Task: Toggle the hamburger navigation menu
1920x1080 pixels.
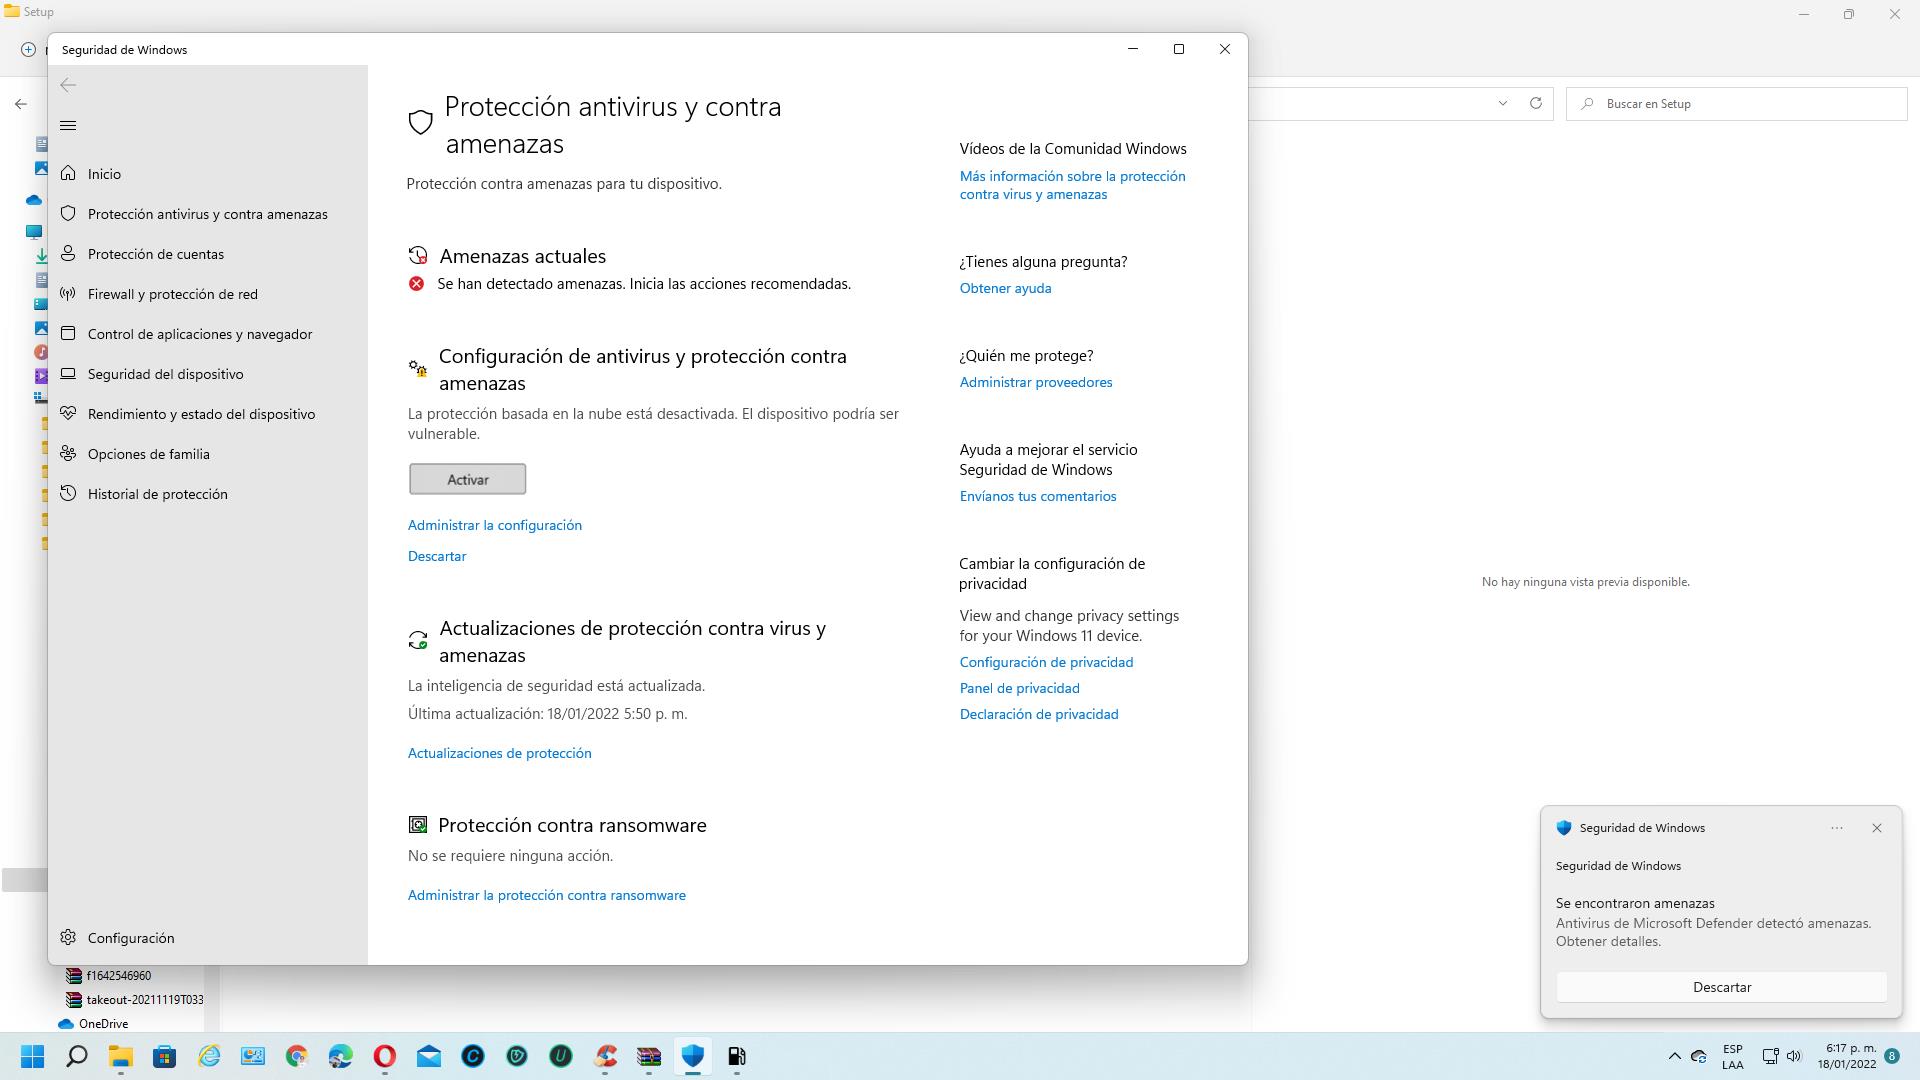Action: coord(68,126)
